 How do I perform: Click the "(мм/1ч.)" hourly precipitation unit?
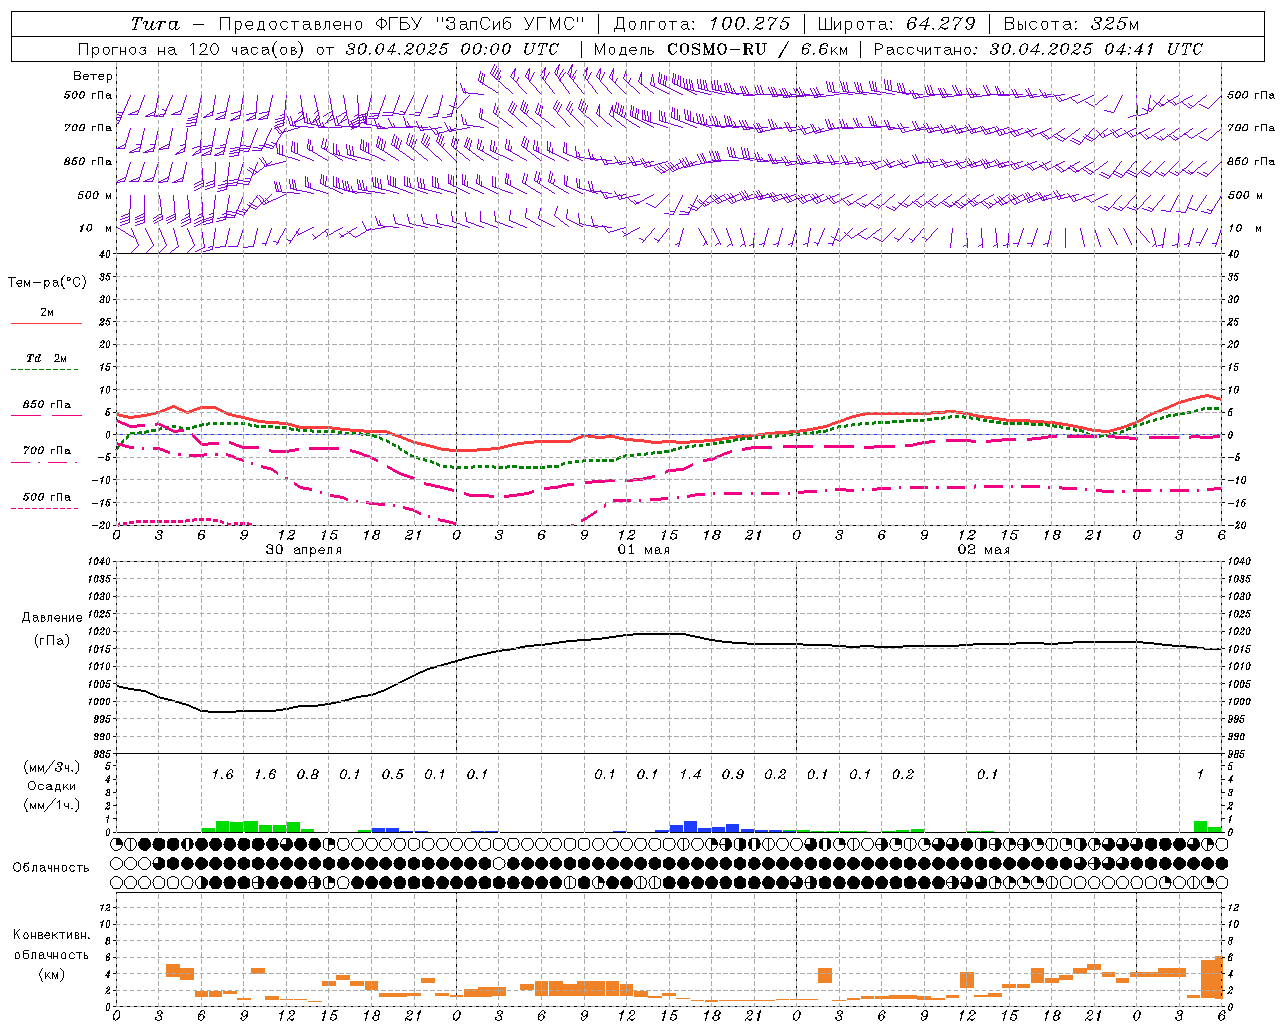52,805
